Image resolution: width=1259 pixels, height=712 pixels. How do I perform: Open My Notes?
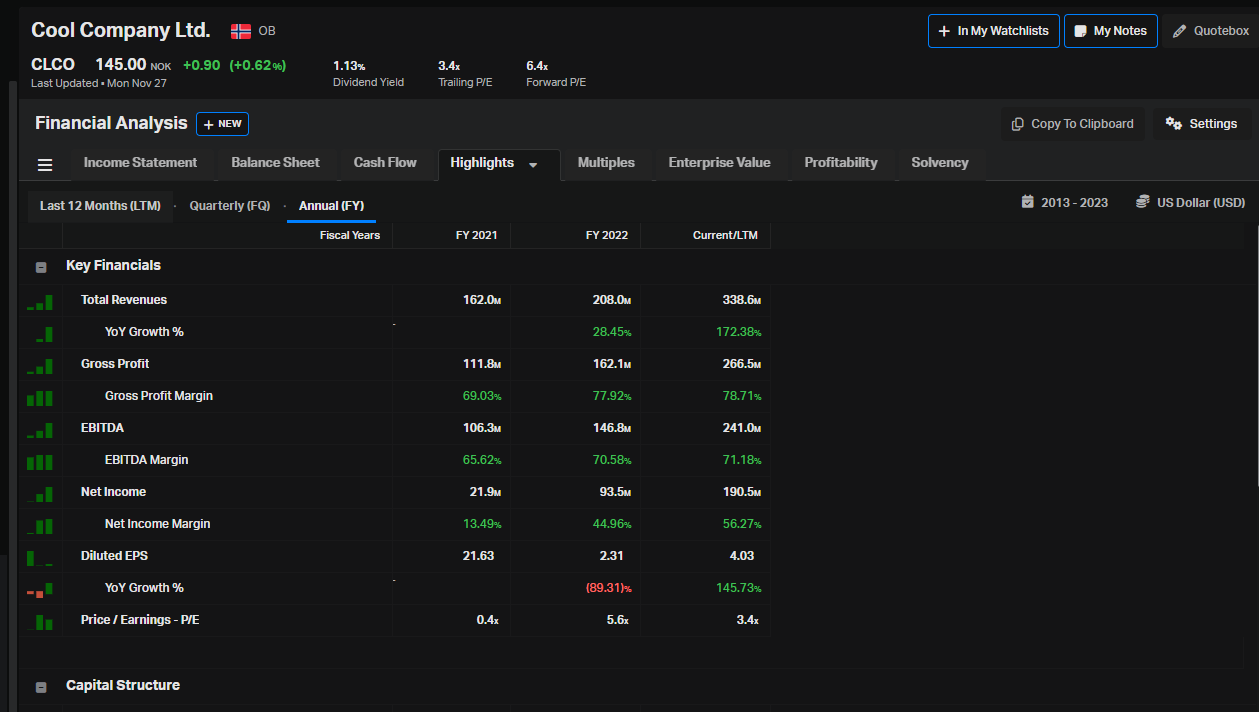pyautogui.click(x=1111, y=31)
